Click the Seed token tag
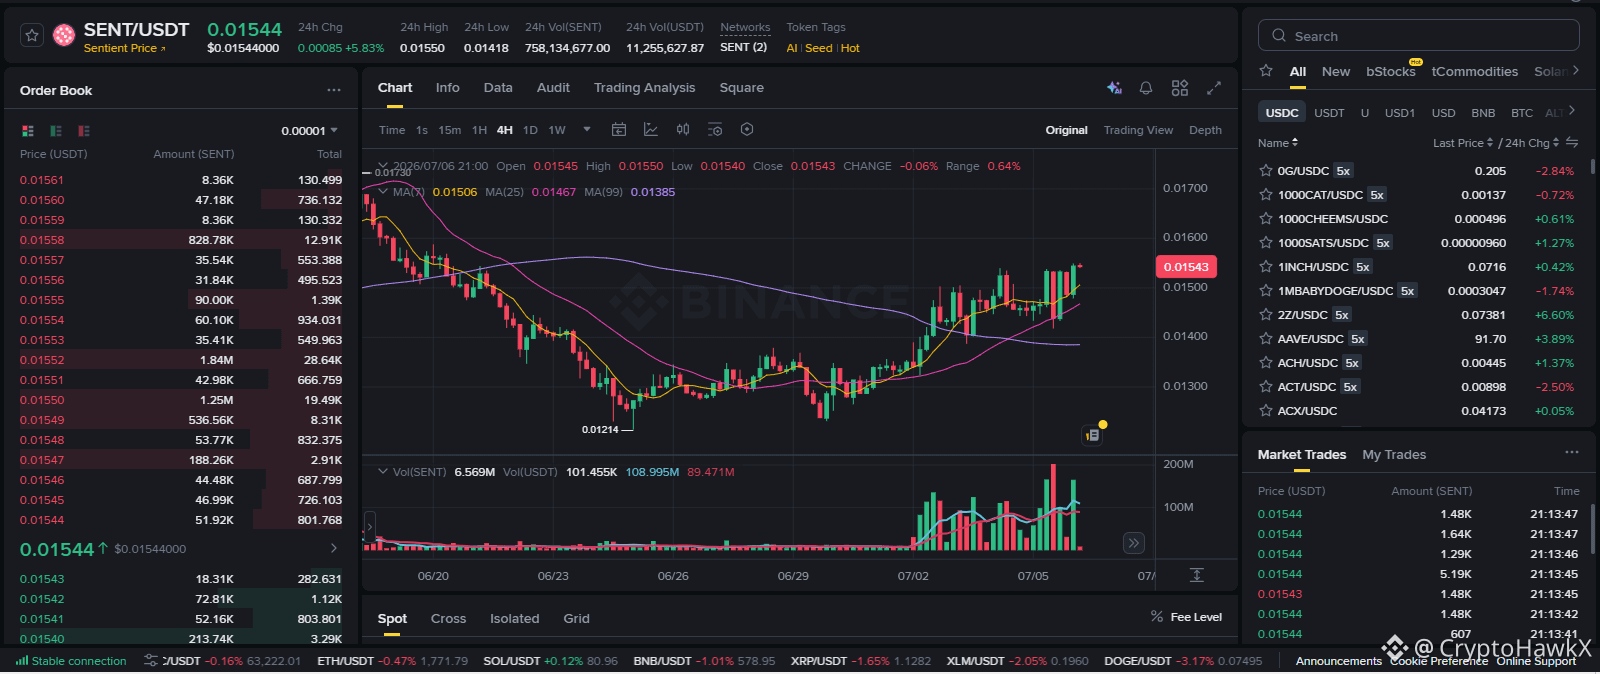1600x674 pixels. coord(818,48)
